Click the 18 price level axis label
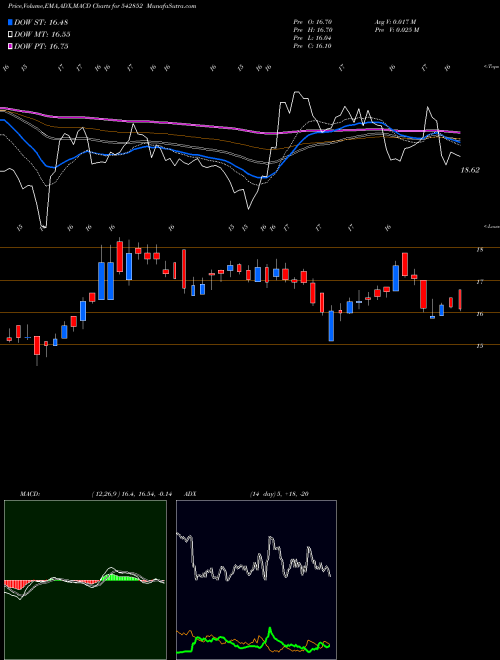This screenshot has width=500, height=660. pyautogui.click(x=479, y=250)
